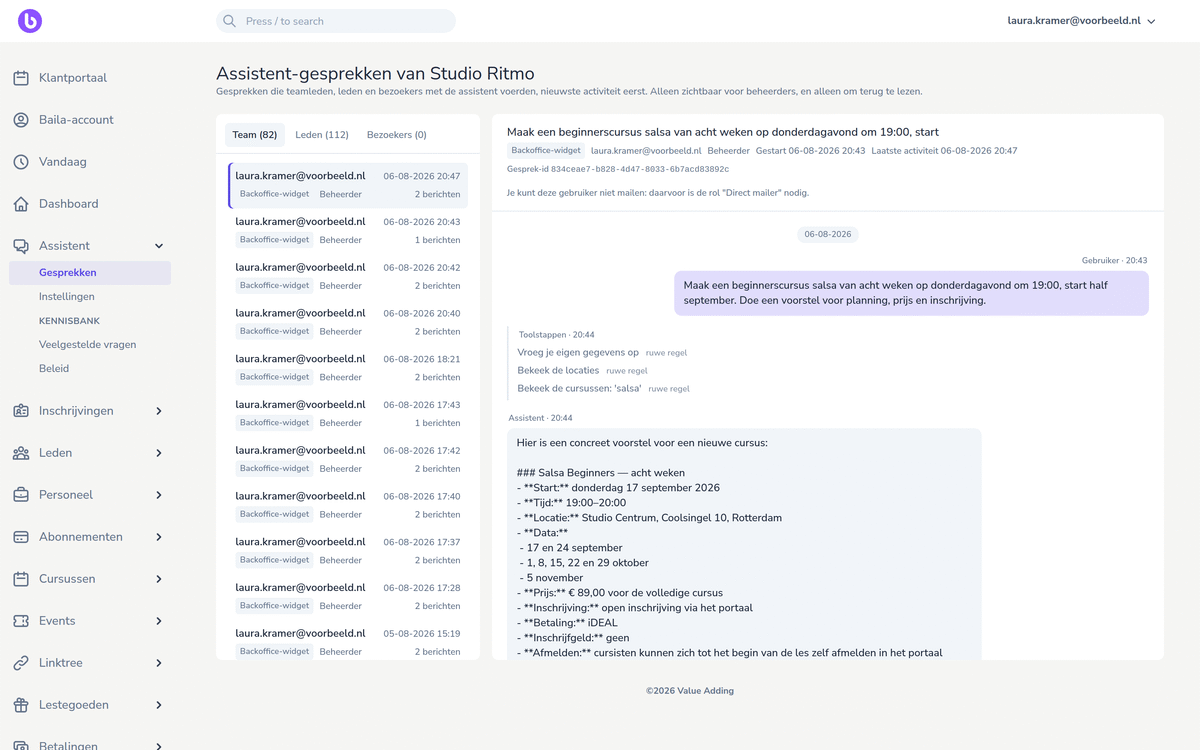
Task: Click the Betalingen icon in sidebar
Action: (21, 745)
